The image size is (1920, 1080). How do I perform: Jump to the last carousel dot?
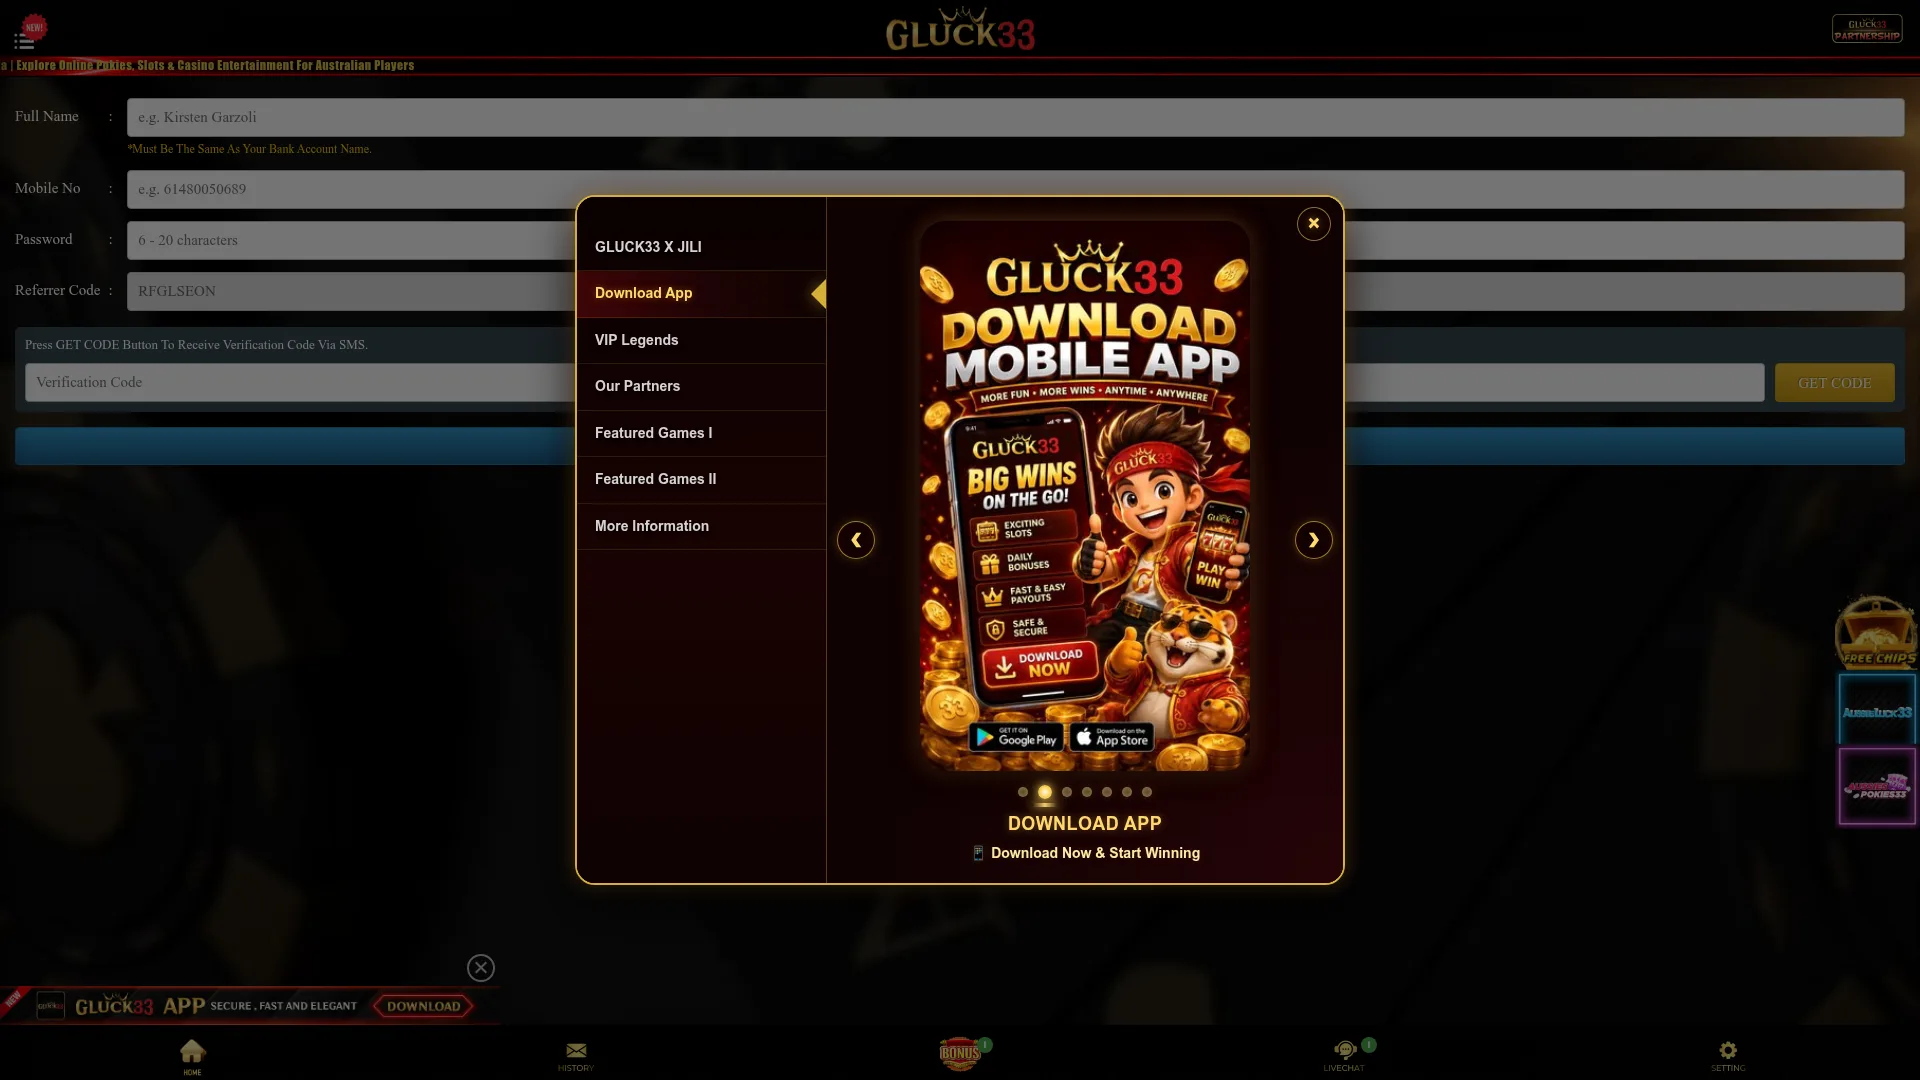point(1147,792)
